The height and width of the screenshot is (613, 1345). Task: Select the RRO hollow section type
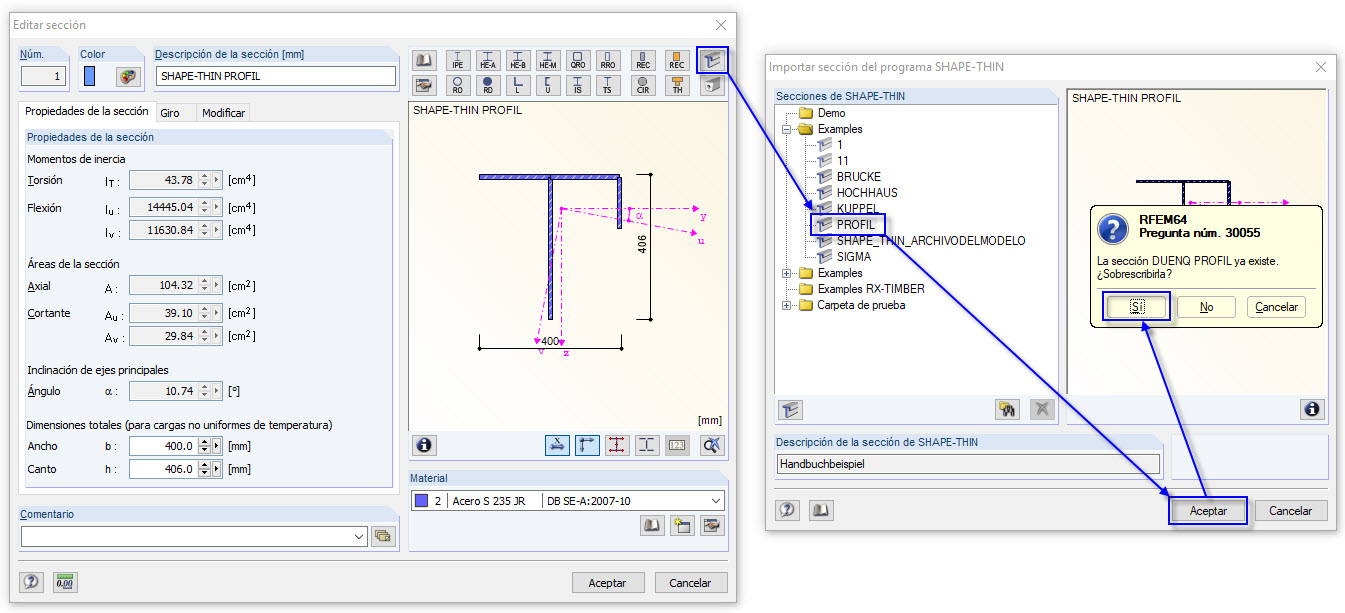(x=608, y=60)
